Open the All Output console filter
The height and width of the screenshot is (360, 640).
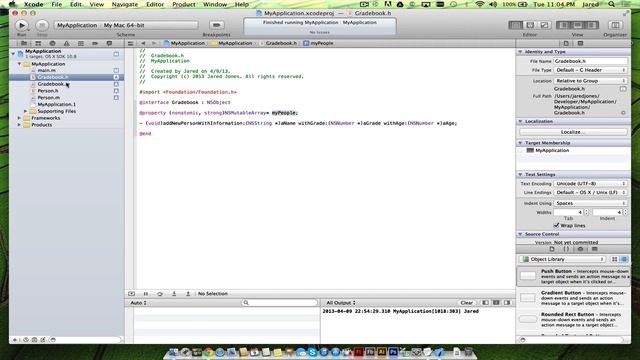(x=341, y=303)
